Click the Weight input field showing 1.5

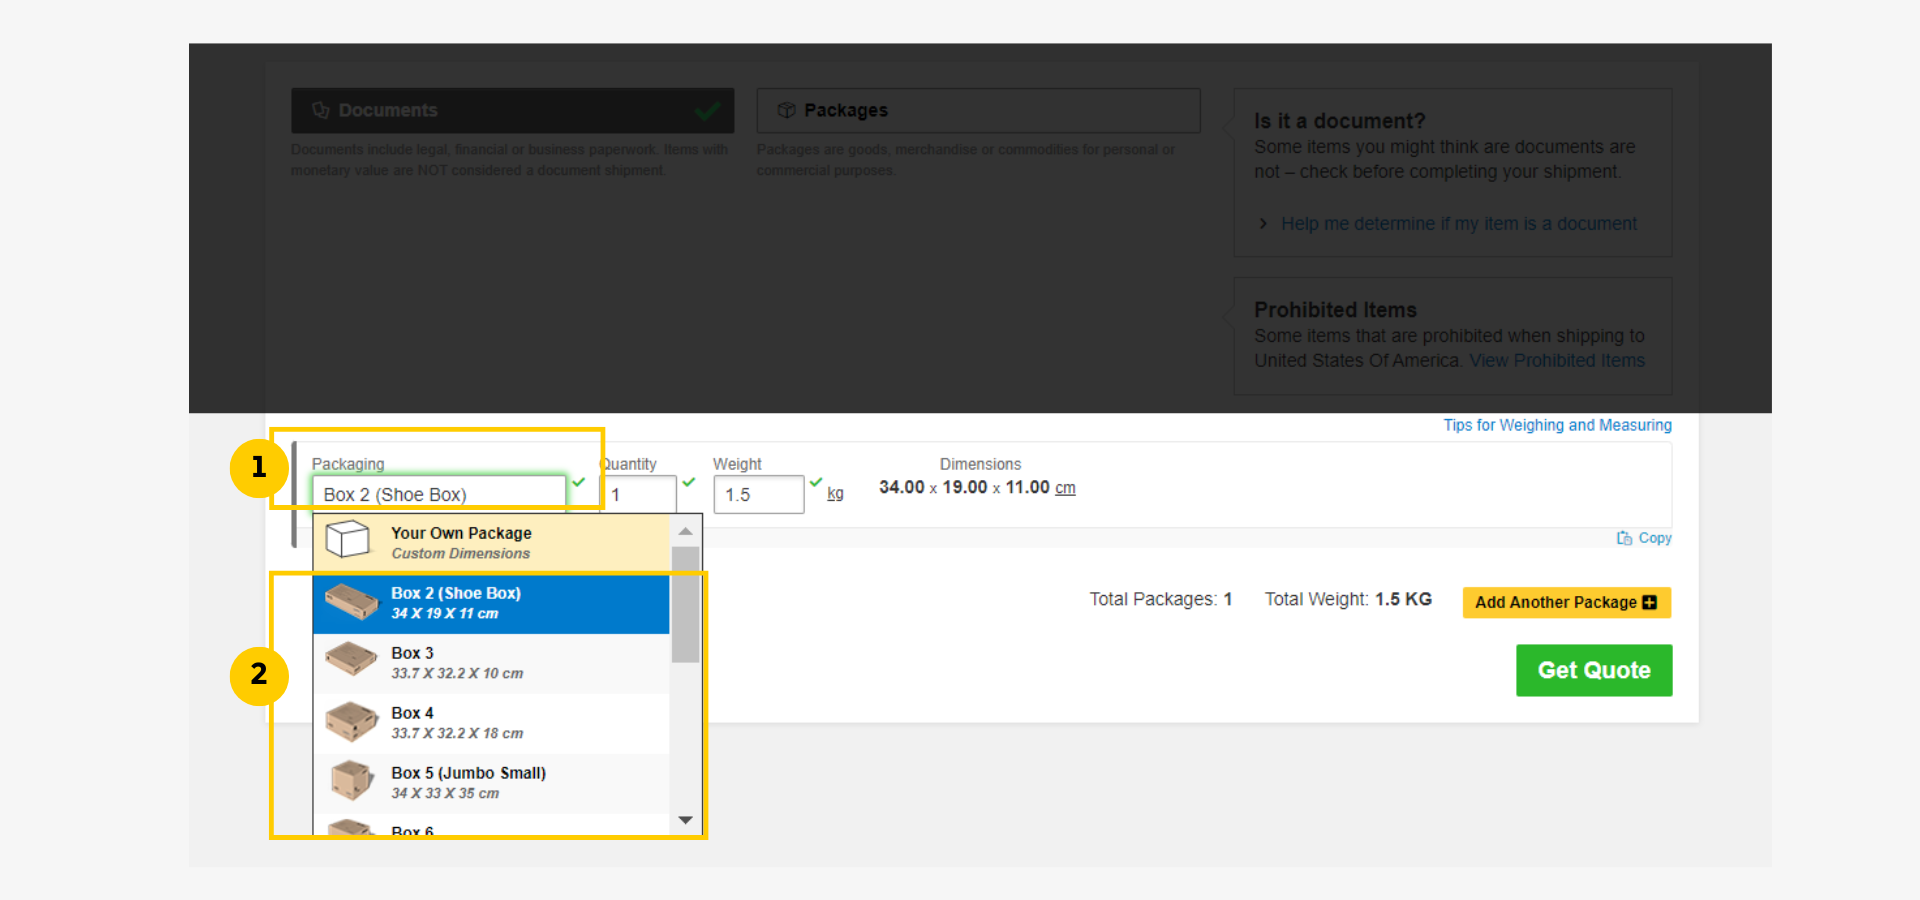click(x=758, y=494)
